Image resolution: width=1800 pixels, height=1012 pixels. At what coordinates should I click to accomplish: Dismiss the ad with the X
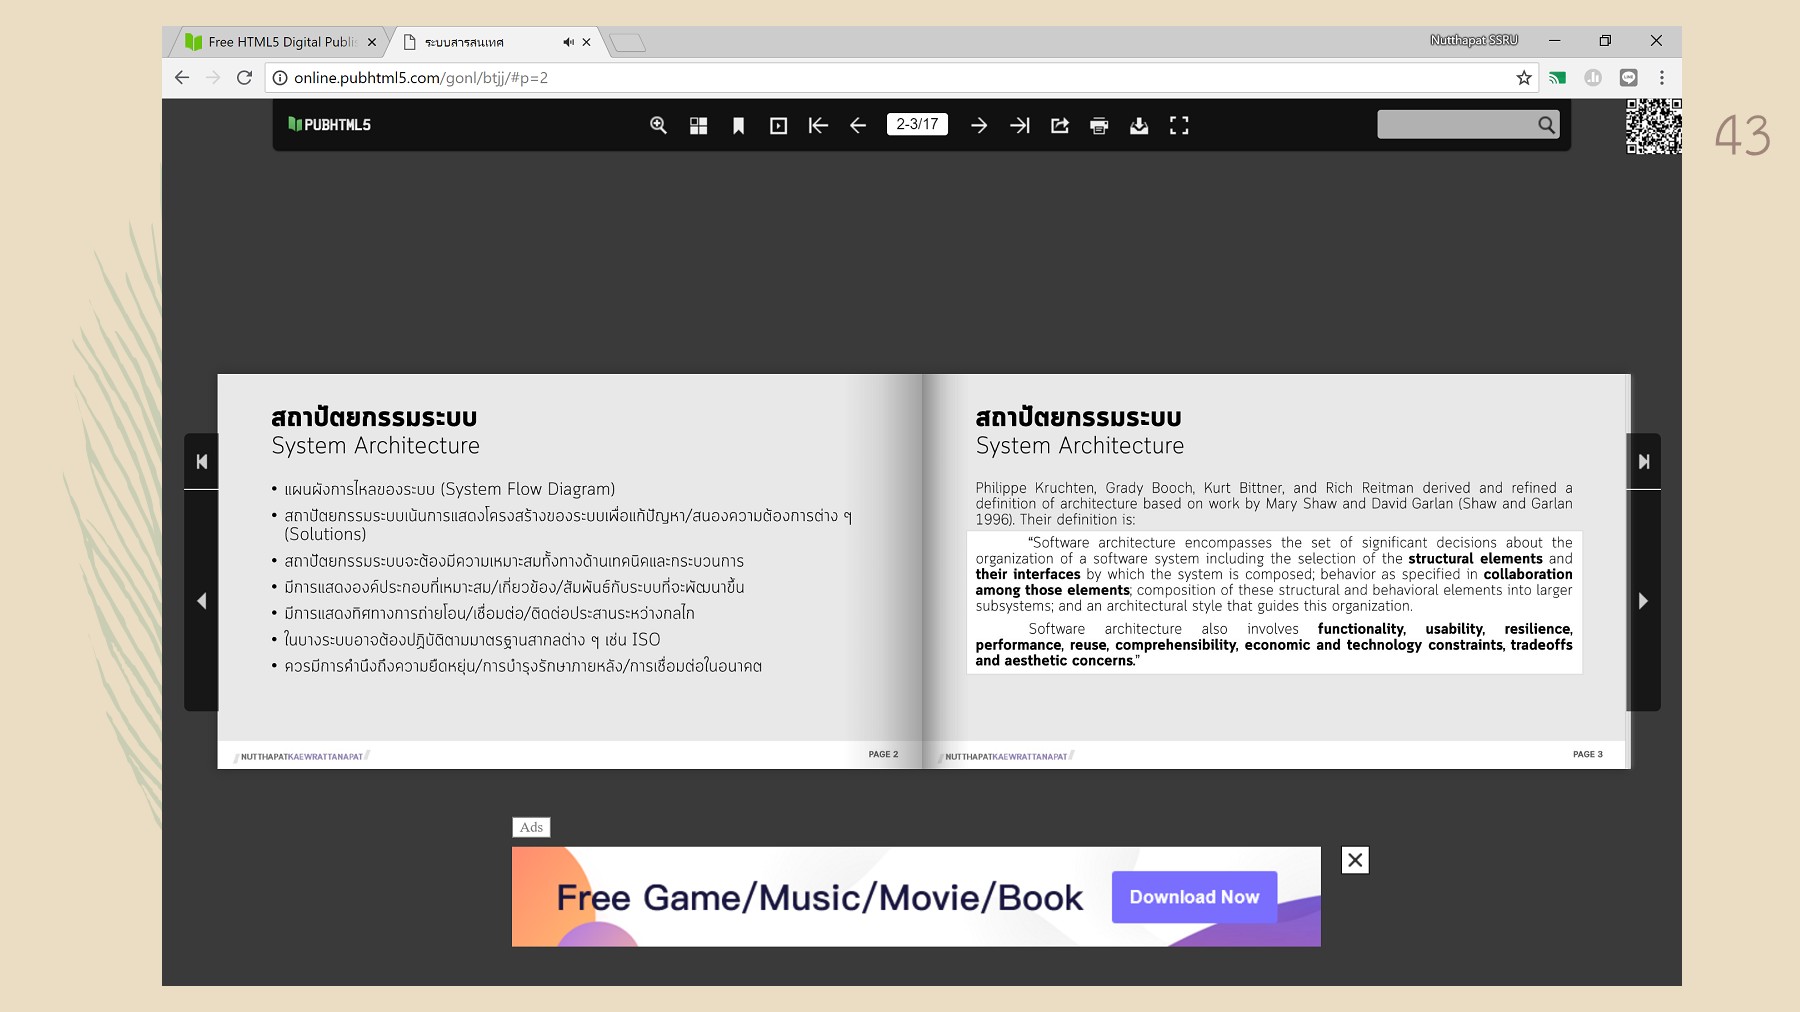pyautogui.click(x=1355, y=858)
